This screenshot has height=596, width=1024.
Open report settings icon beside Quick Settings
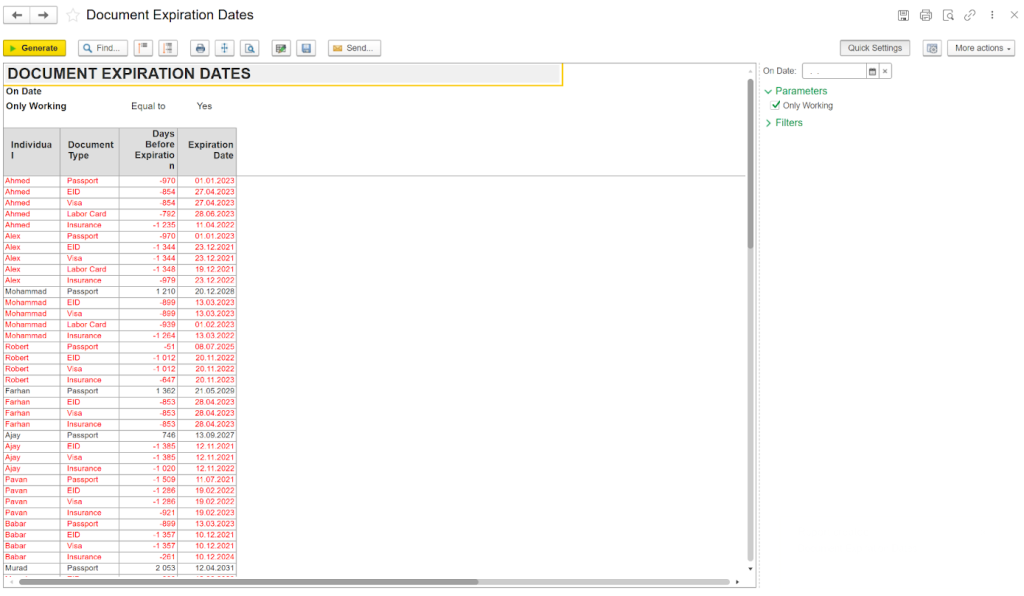pyautogui.click(x=931, y=48)
